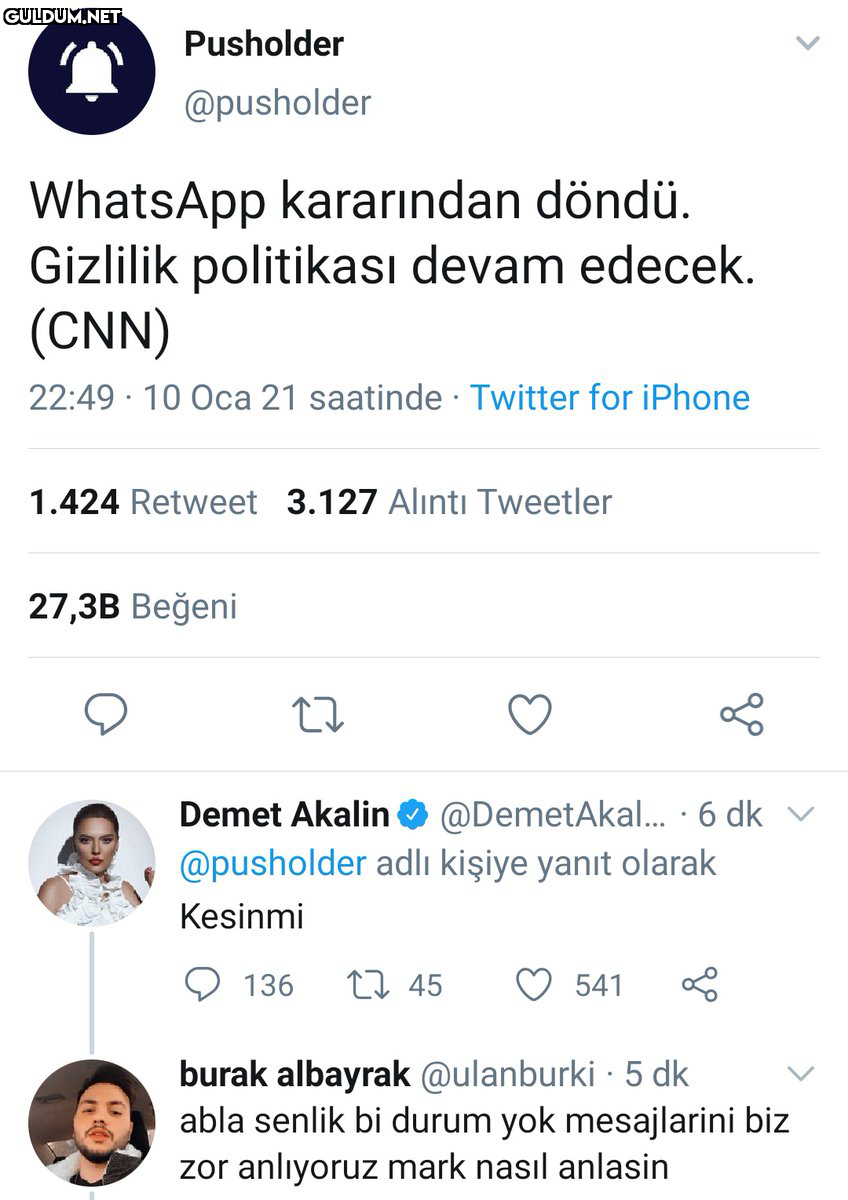Open the Twitter for iPhone source link
This screenshot has width=848, height=1200.
[x=610, y=398]
